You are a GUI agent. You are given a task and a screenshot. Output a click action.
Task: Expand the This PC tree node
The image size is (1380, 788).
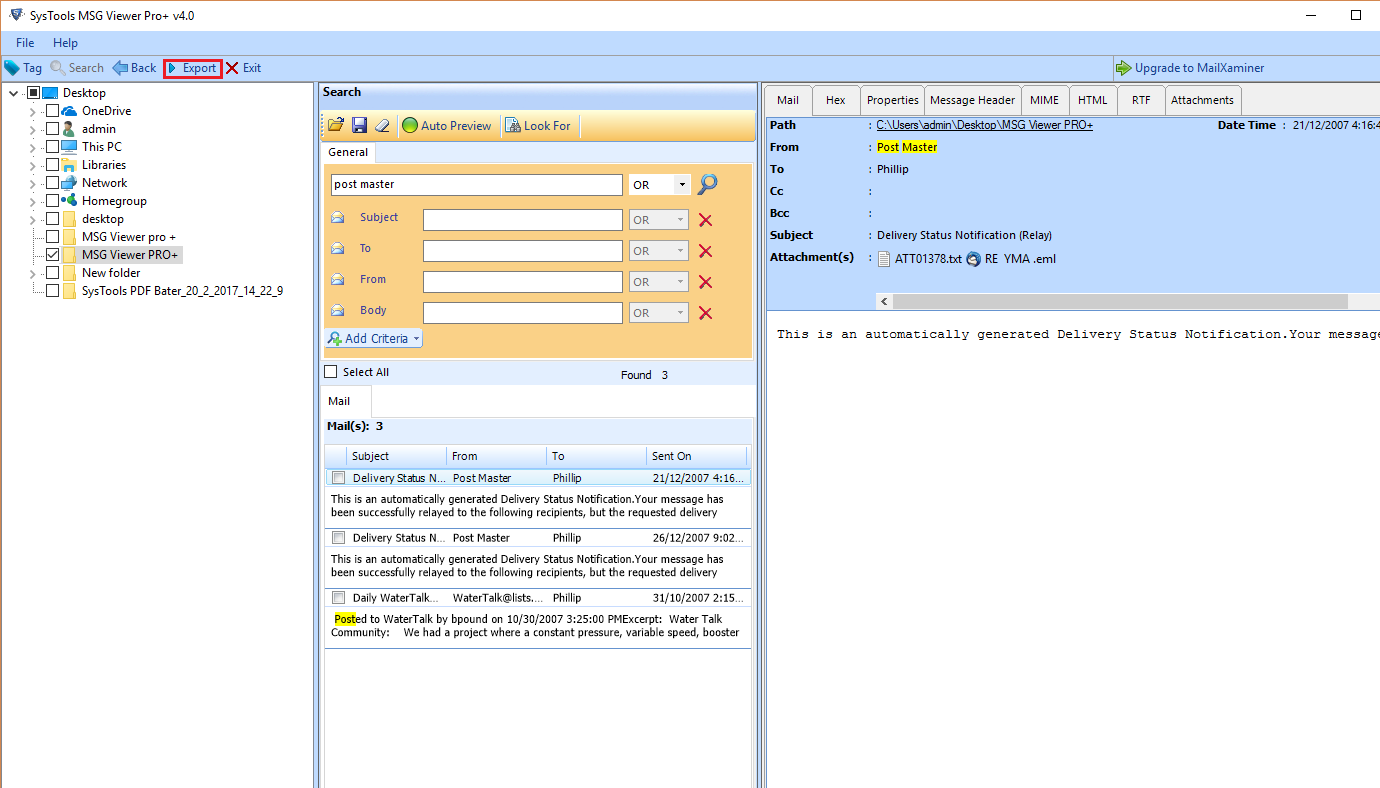[34, 147]
